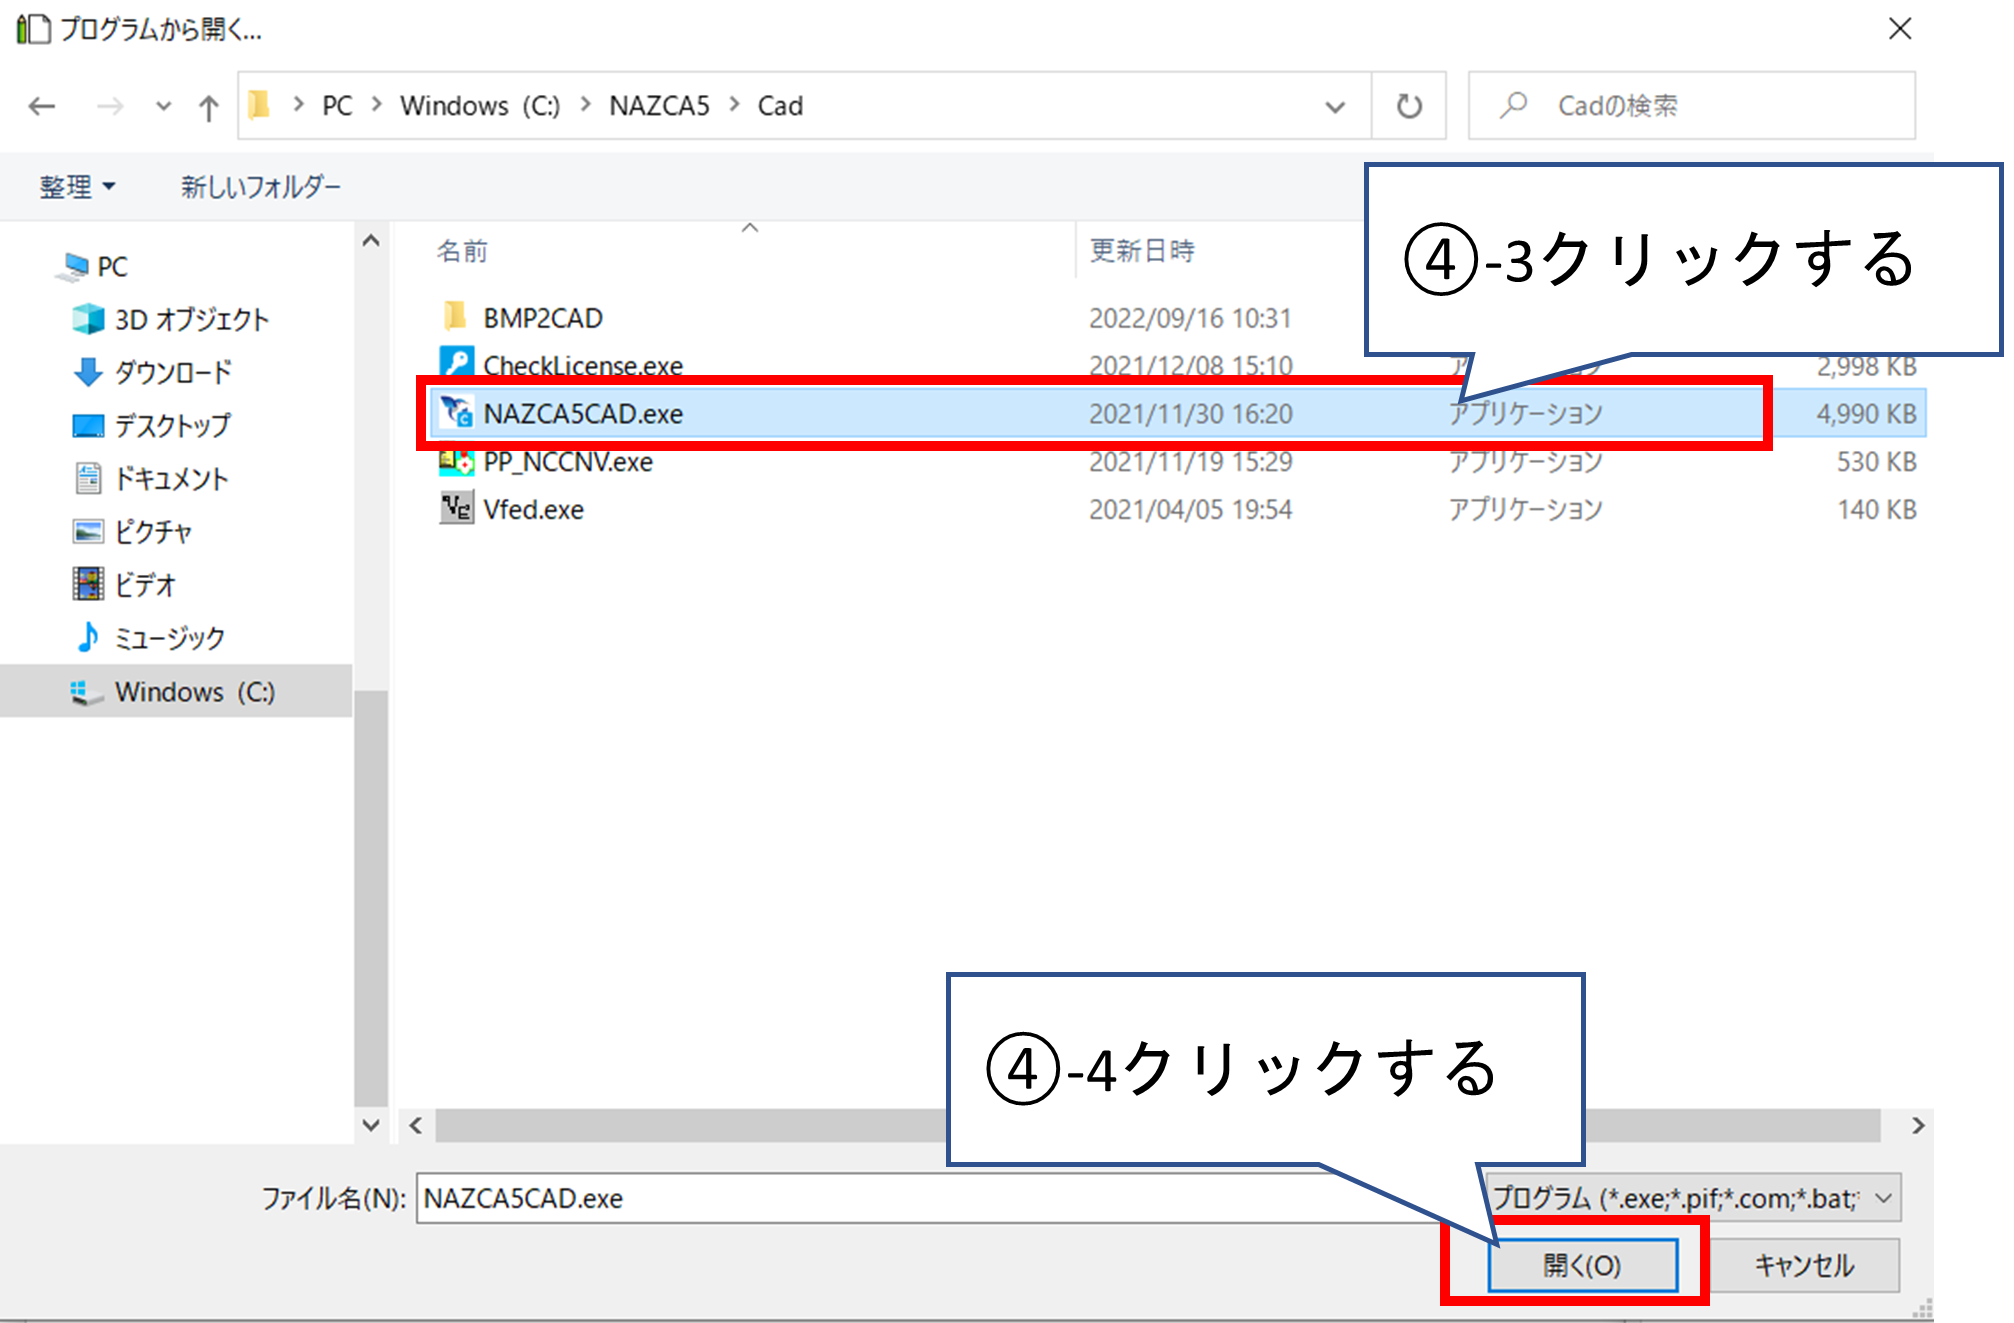This screenshot has height=1323, width=2014.
Task: Click the Cadの検索 search box
Action: 1691,106
